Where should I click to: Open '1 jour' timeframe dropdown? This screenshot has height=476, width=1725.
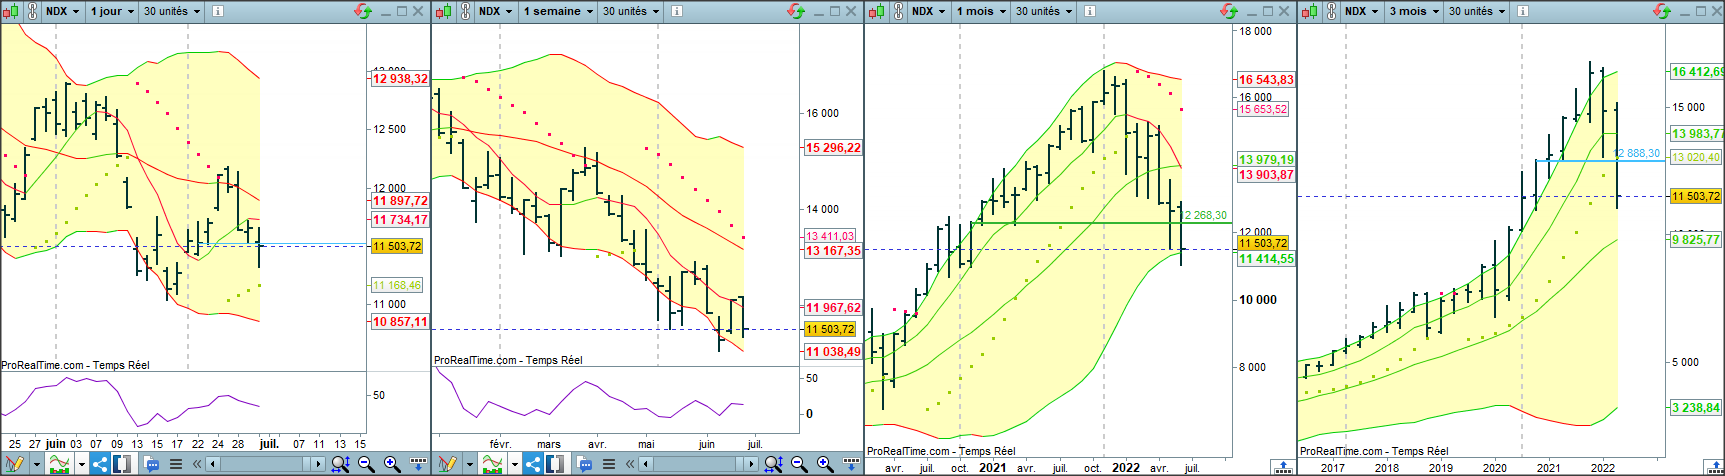point(111,11)
